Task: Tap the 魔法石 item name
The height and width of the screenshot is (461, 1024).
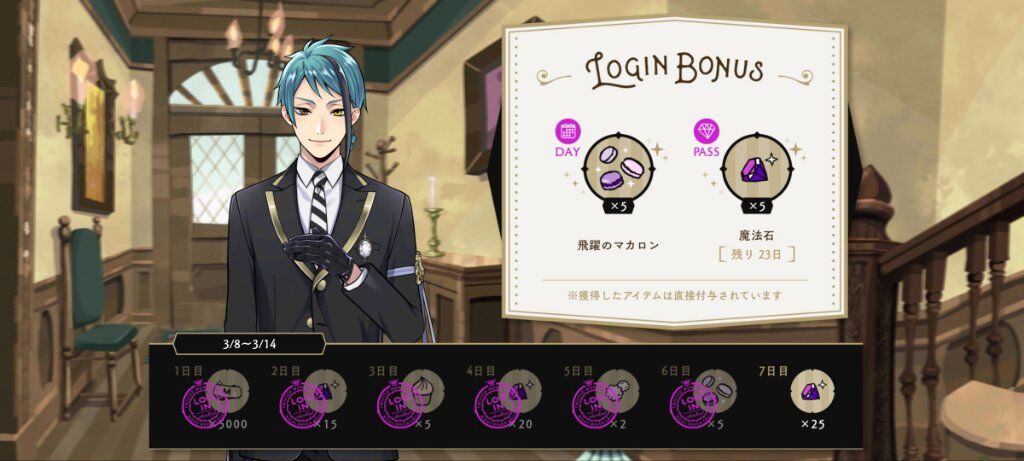Action: pos(757,237)
